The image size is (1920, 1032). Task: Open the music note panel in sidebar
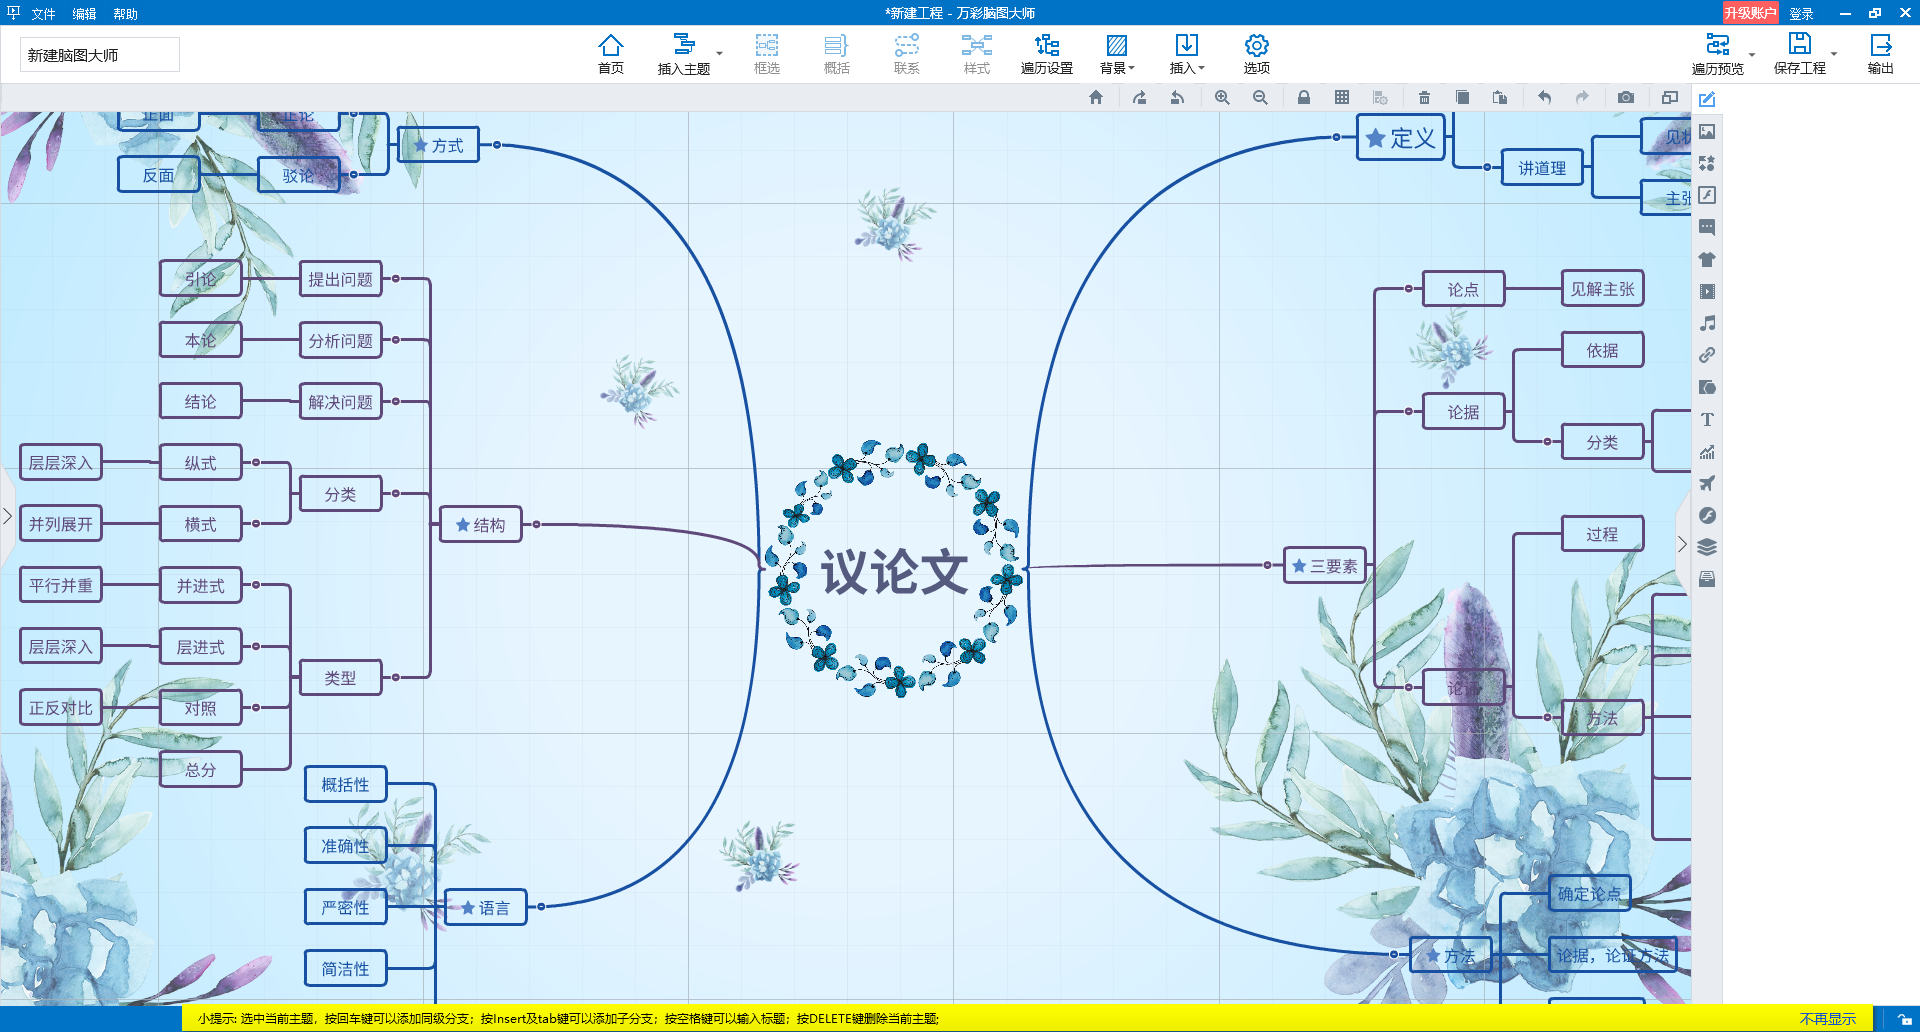(x=1707, y=323)
